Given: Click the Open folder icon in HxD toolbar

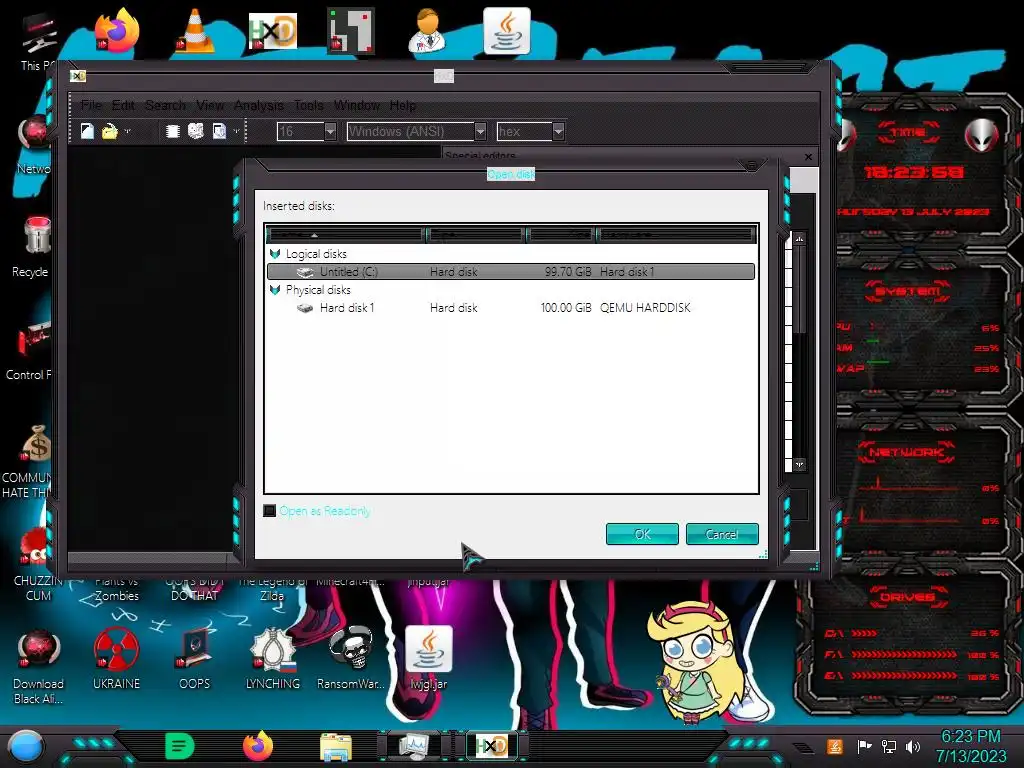Looking at the screenshot, I should click(109, 131).
